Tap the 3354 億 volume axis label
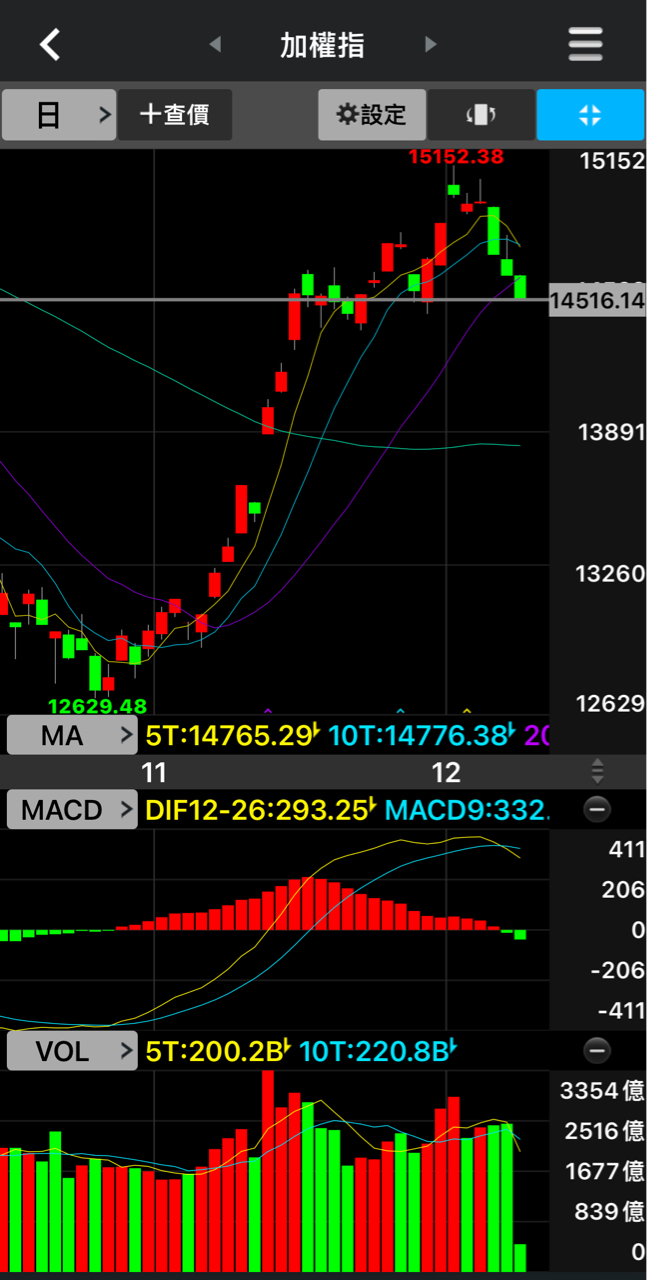Viewport: 647px width, 1280px height. tap(602, 1091)
